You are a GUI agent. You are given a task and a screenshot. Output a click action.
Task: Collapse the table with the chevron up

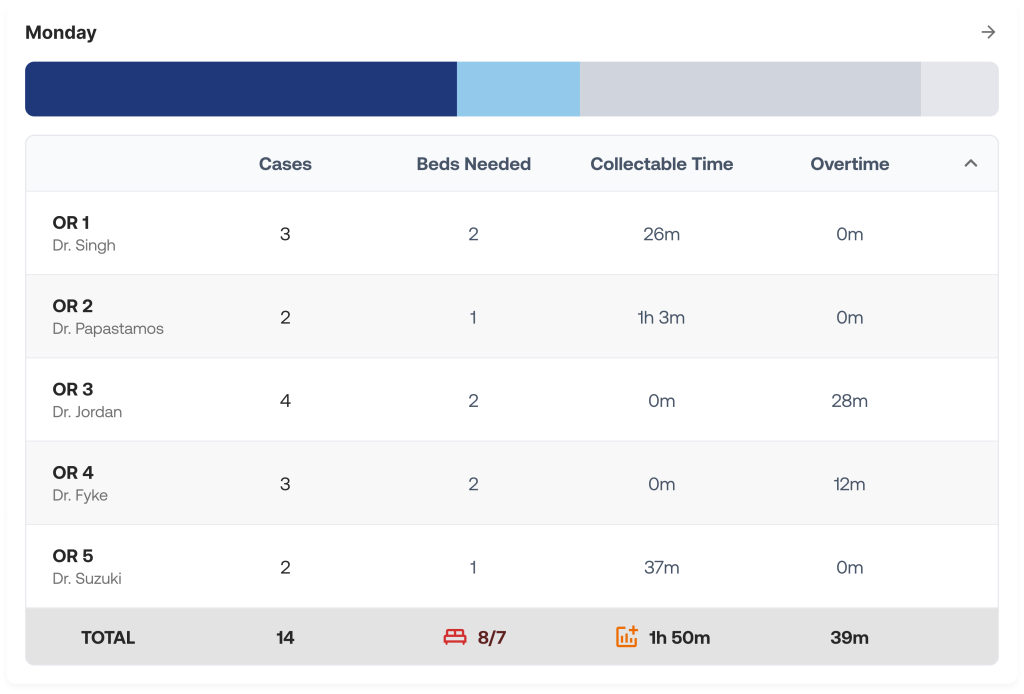click(x=971, y=163)
